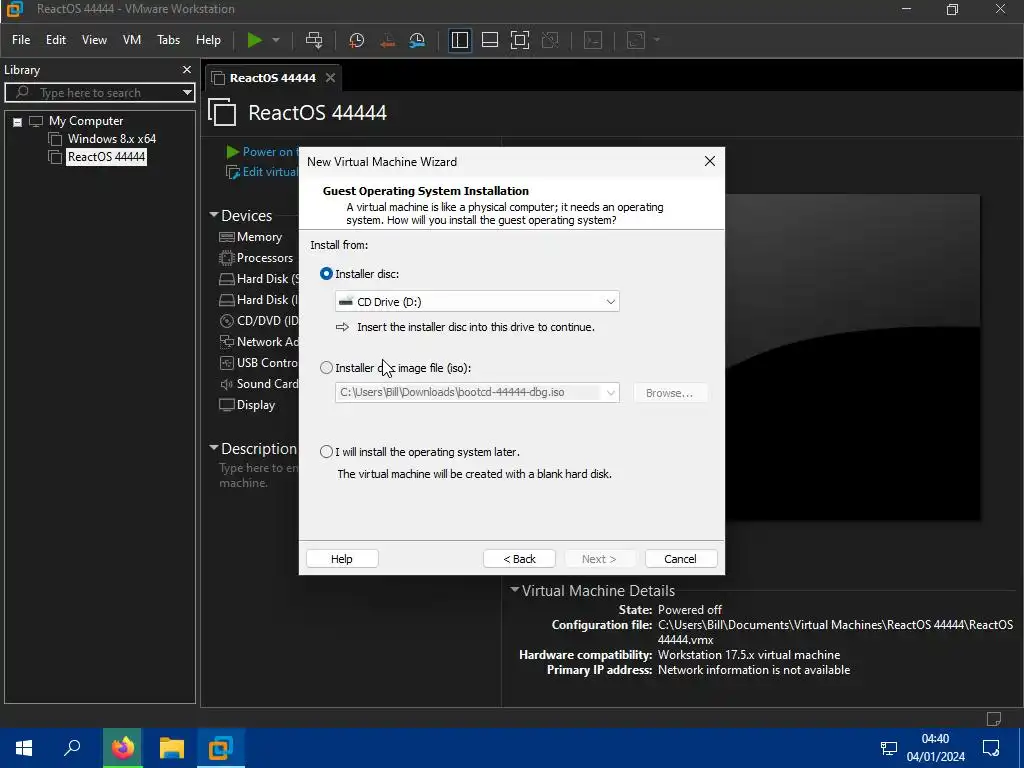Image resolution: width=1024 pixels, height=768 pixels.
Task: Open File Explorer from the taskbar
Action: point(172,748)
